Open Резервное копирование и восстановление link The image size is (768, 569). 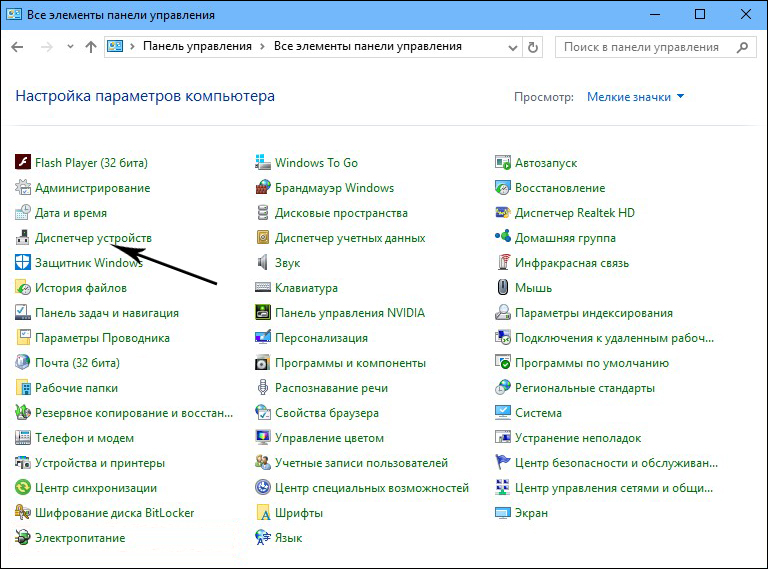134,413
